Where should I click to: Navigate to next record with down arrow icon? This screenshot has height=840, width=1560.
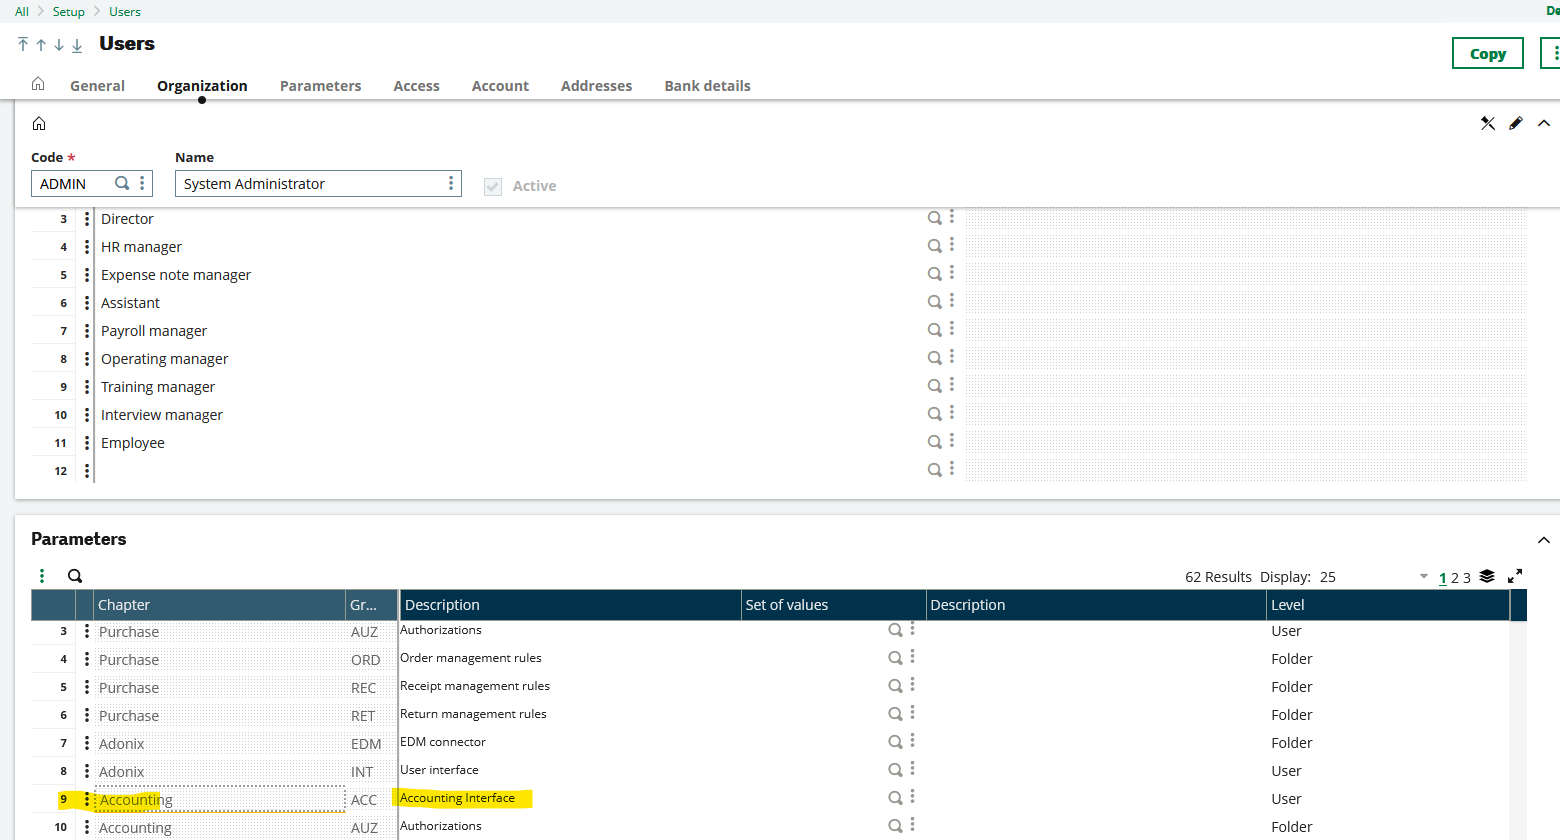(58, 45)
